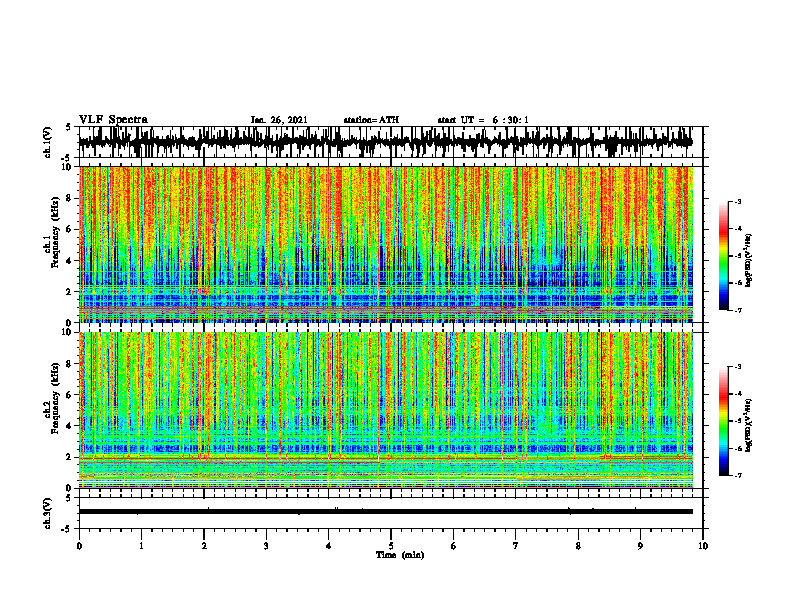Click the ch.1(V) axis label at top
The height and width of the screenshot is (612, 792).
pos(48,142)
